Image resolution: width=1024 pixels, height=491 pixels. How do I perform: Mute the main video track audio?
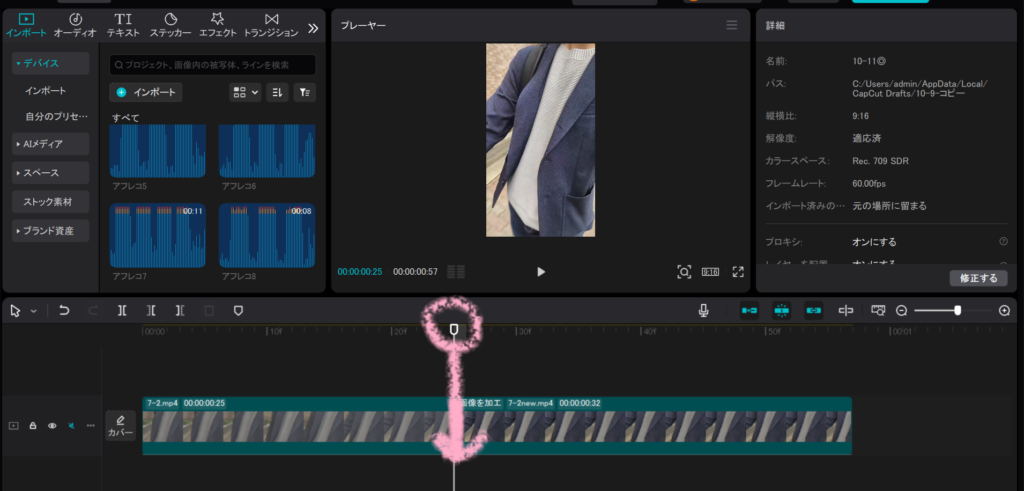tap(71, 426)
